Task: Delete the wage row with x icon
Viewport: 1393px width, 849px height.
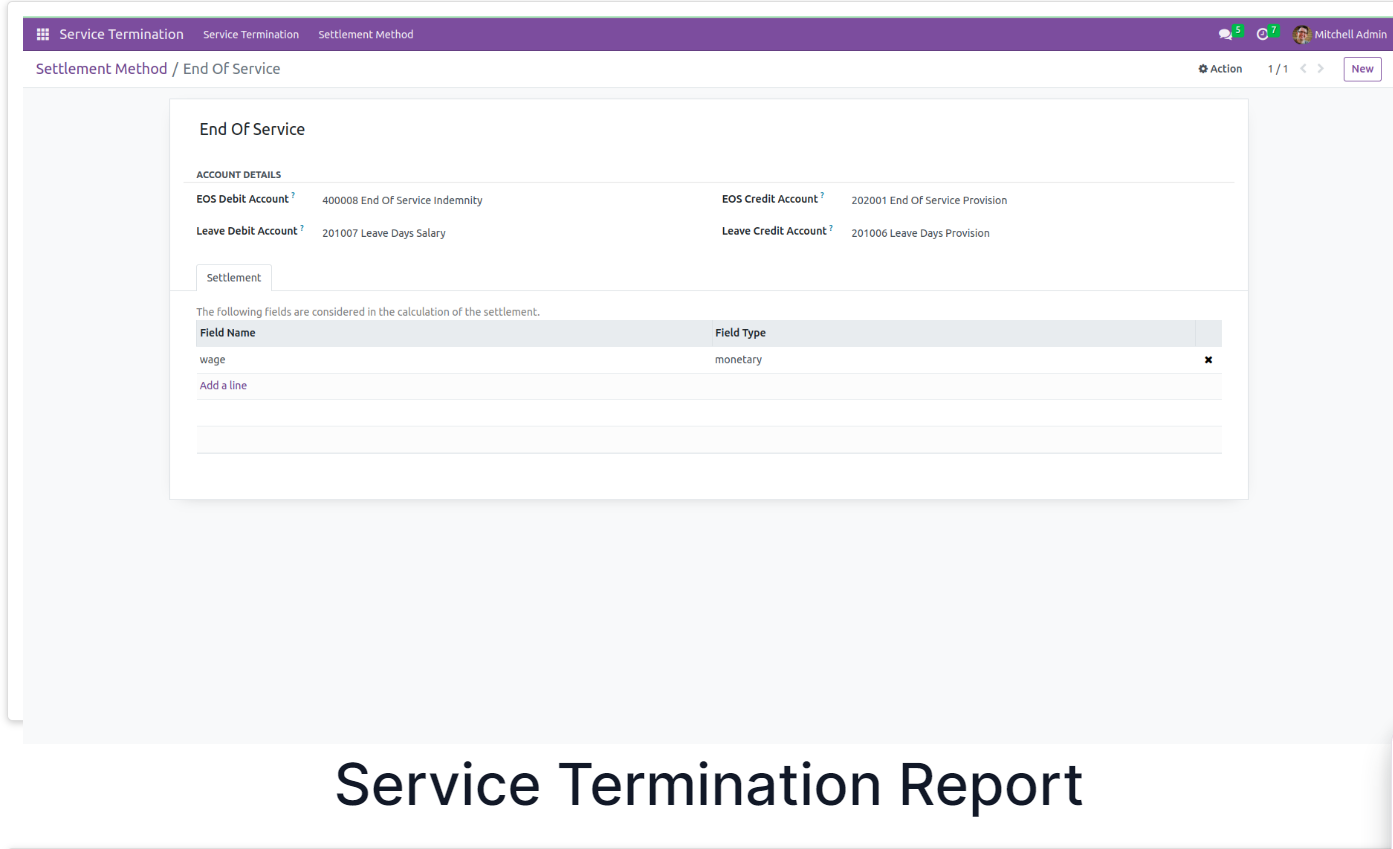Action: [1208, 360]
